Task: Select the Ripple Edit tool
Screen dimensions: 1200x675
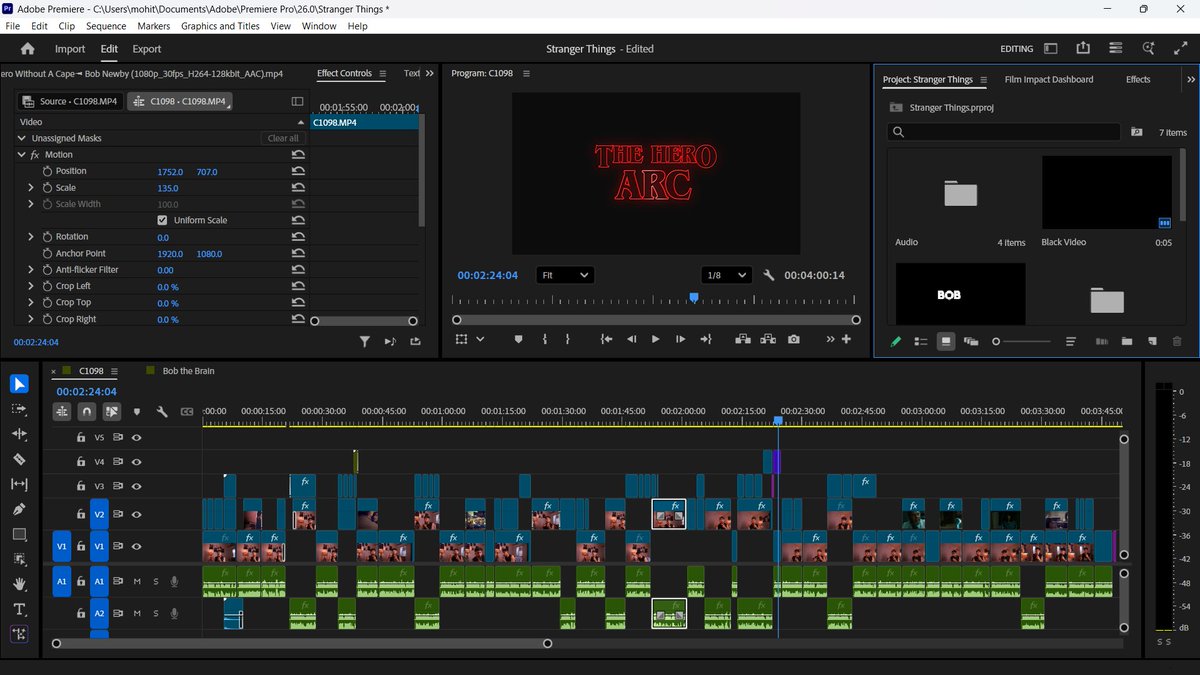Action: 19,434
